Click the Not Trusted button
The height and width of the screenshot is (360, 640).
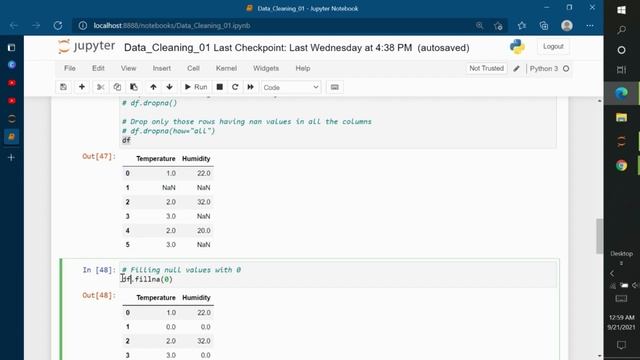(x=486, y=68)
